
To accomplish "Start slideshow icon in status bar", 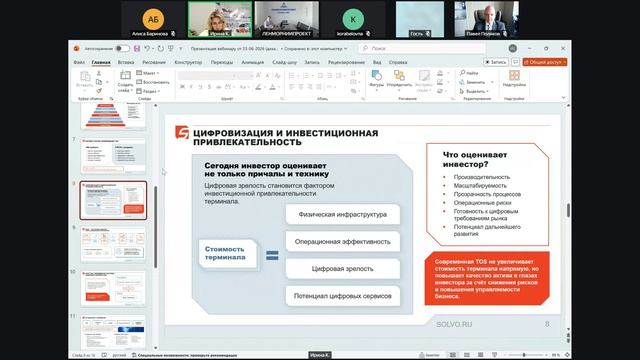I will coord(494,355).
